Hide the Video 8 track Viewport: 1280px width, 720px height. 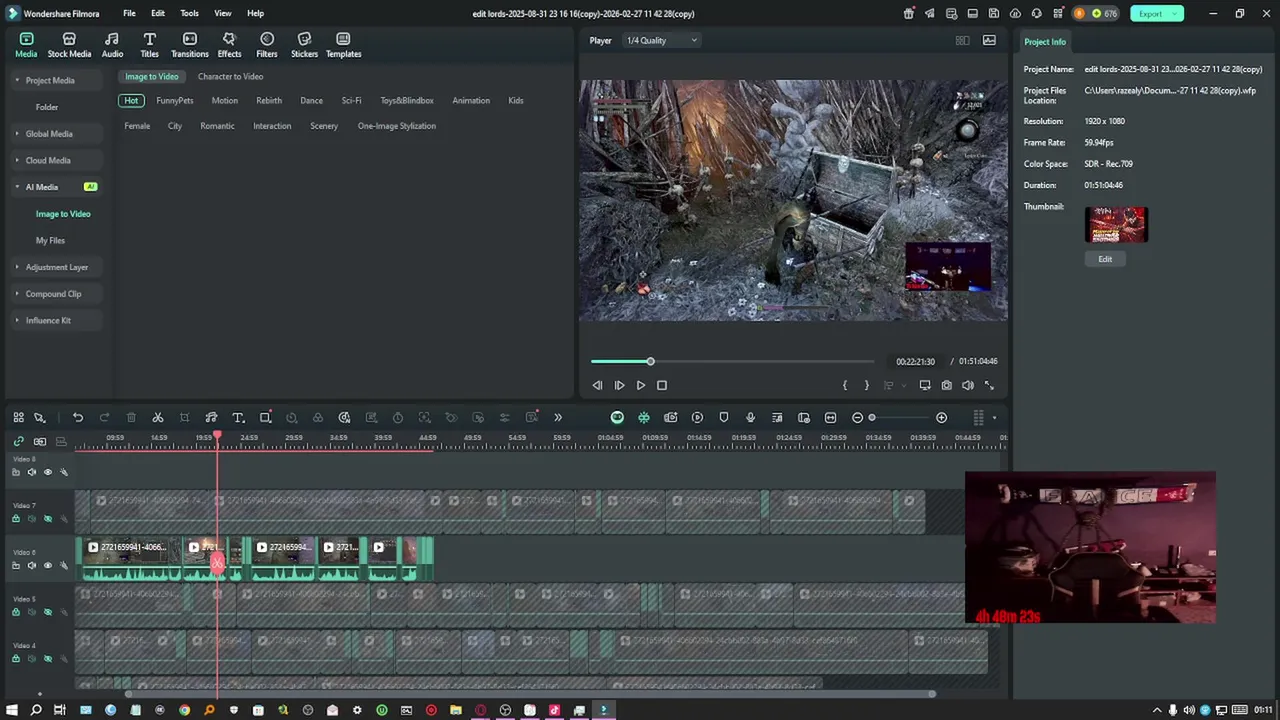pos(47,472)
